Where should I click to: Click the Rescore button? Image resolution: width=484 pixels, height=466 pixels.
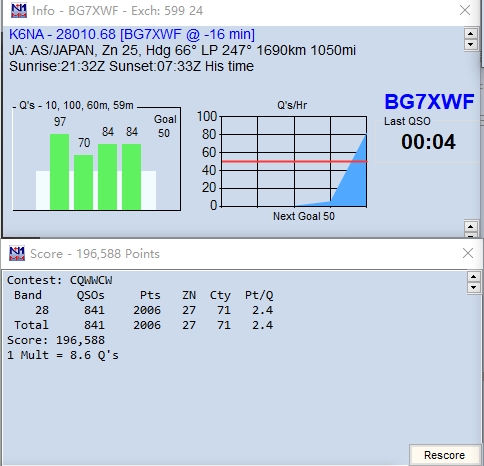pyautogui.click(x=444, y=455)
